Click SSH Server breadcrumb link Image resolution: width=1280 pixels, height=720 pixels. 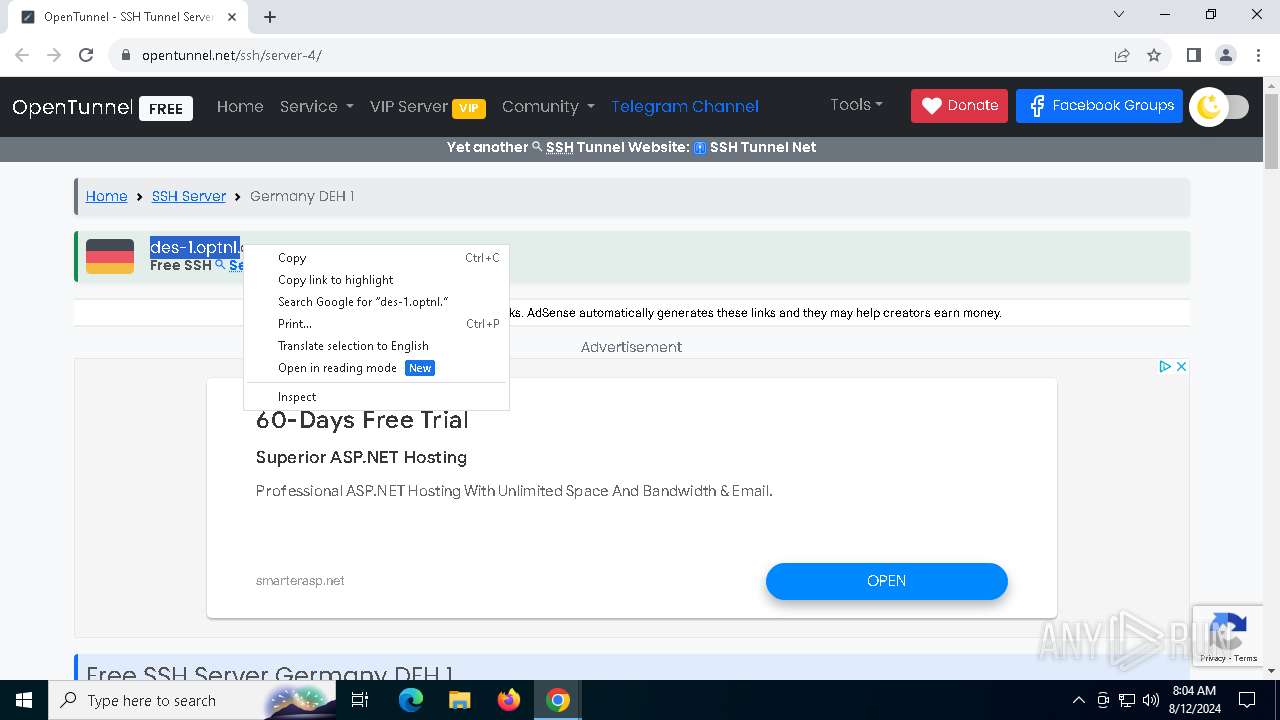(189, 196)
